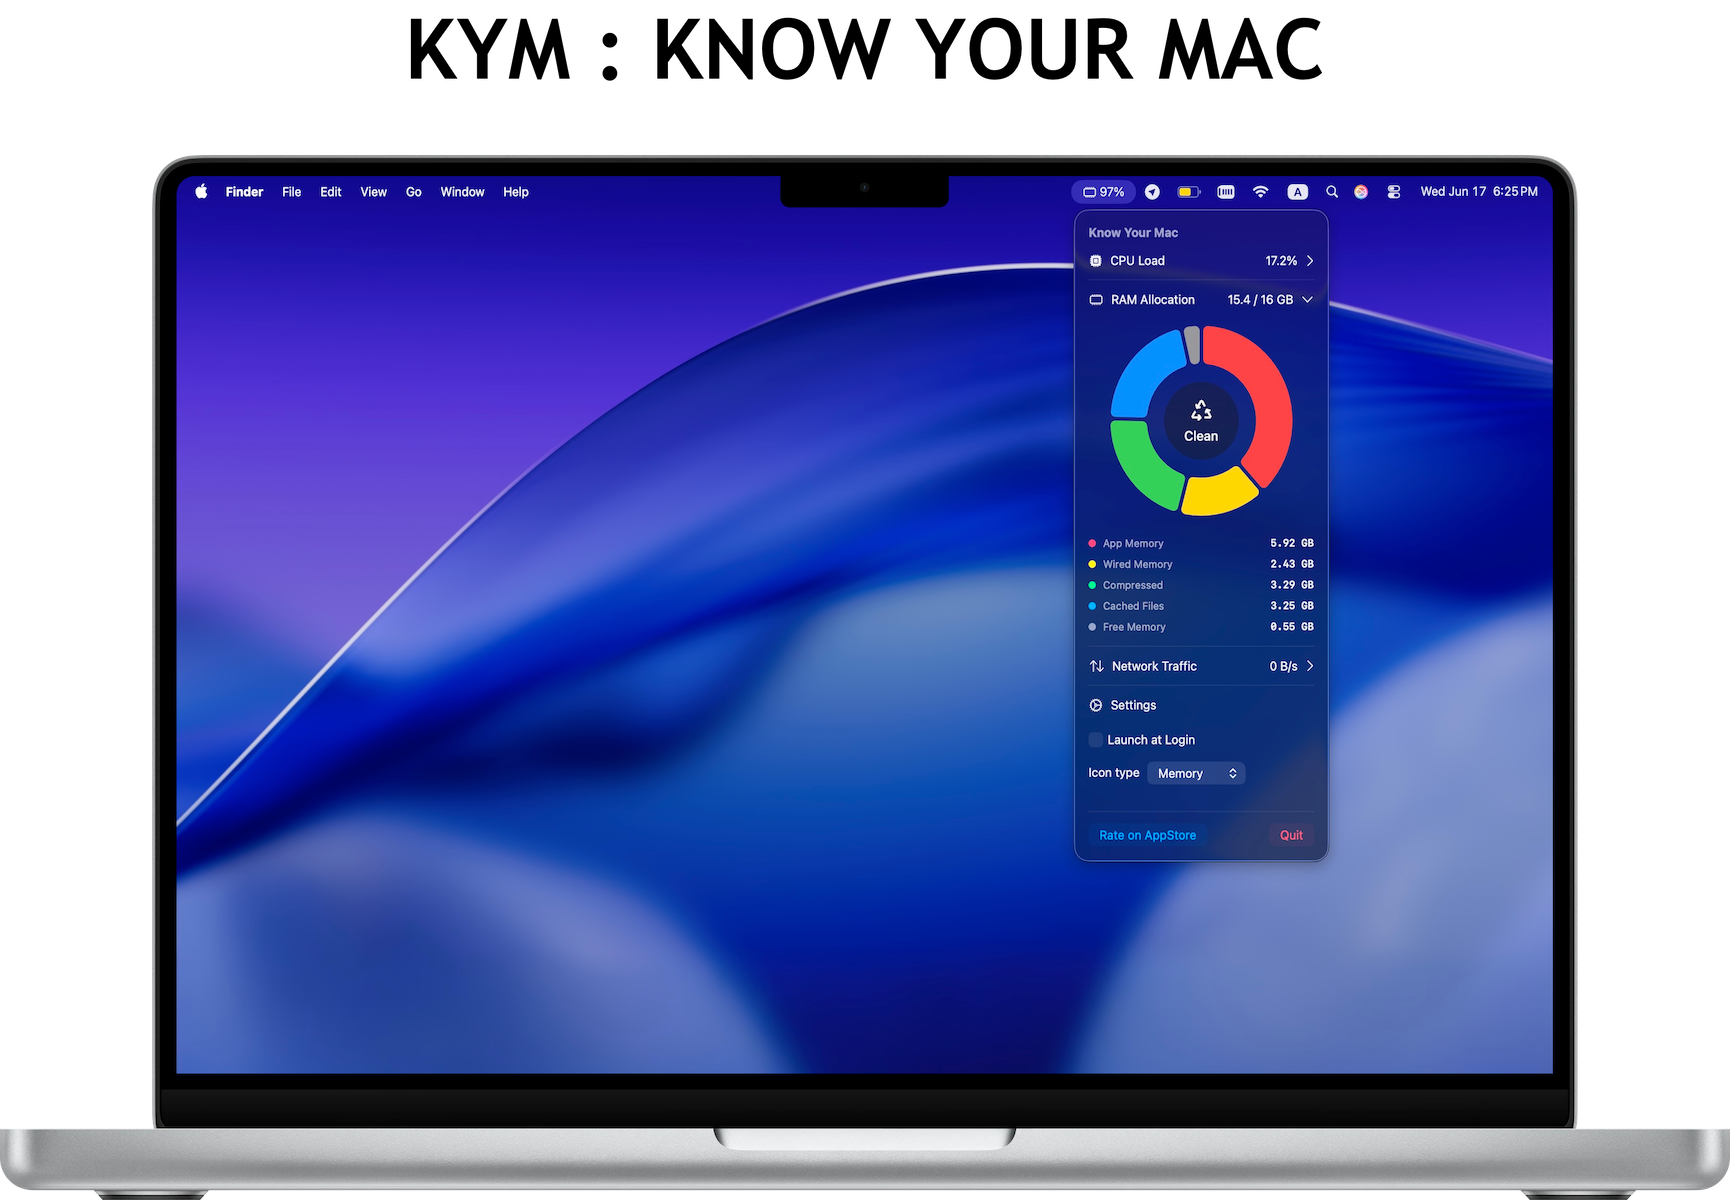
Task: Click the '2.43 GB' value
Action: 1292,565
